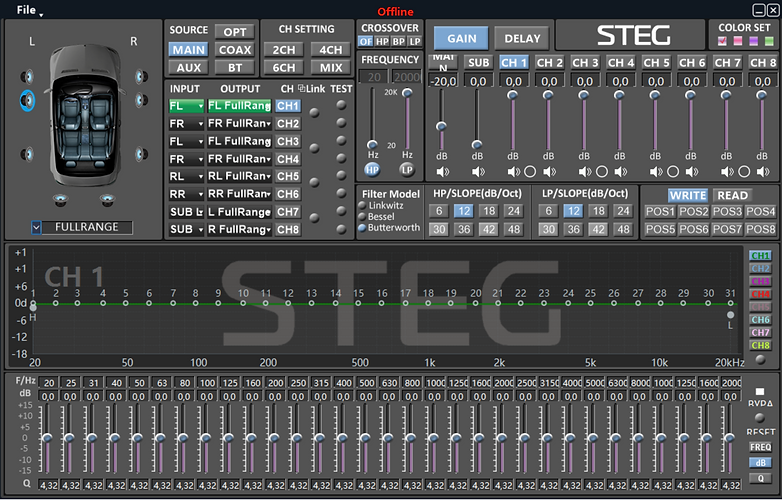The width and height of the screenshot is (782, 500).
Task: Select the front right door speaker icon
Action: 142,100
